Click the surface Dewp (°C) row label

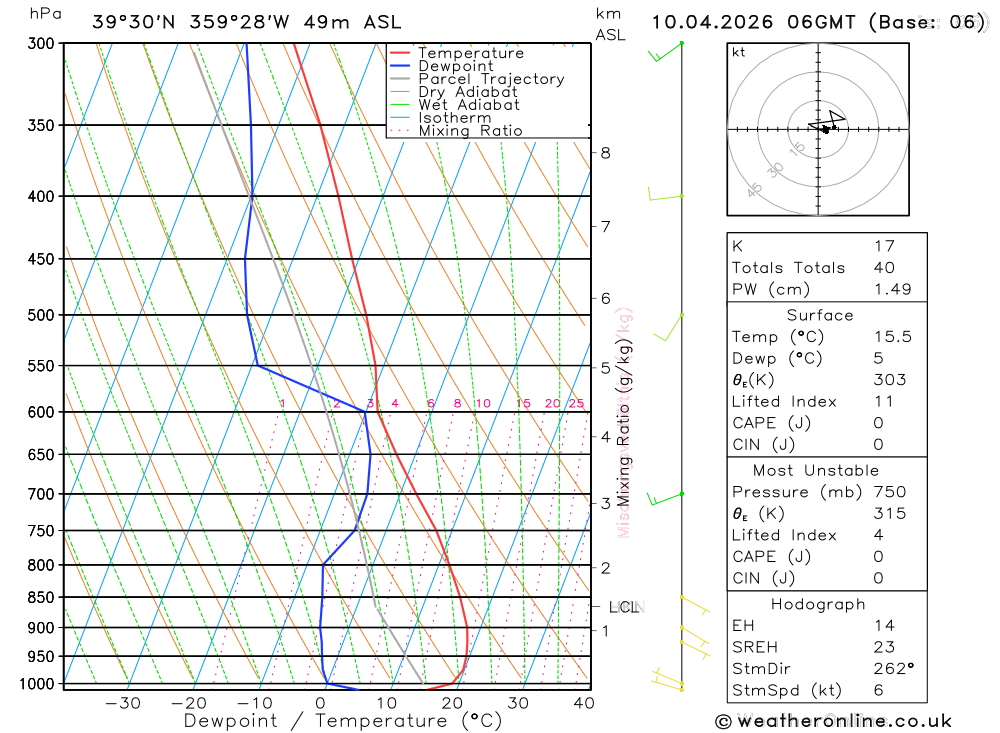tap(777, 359)
